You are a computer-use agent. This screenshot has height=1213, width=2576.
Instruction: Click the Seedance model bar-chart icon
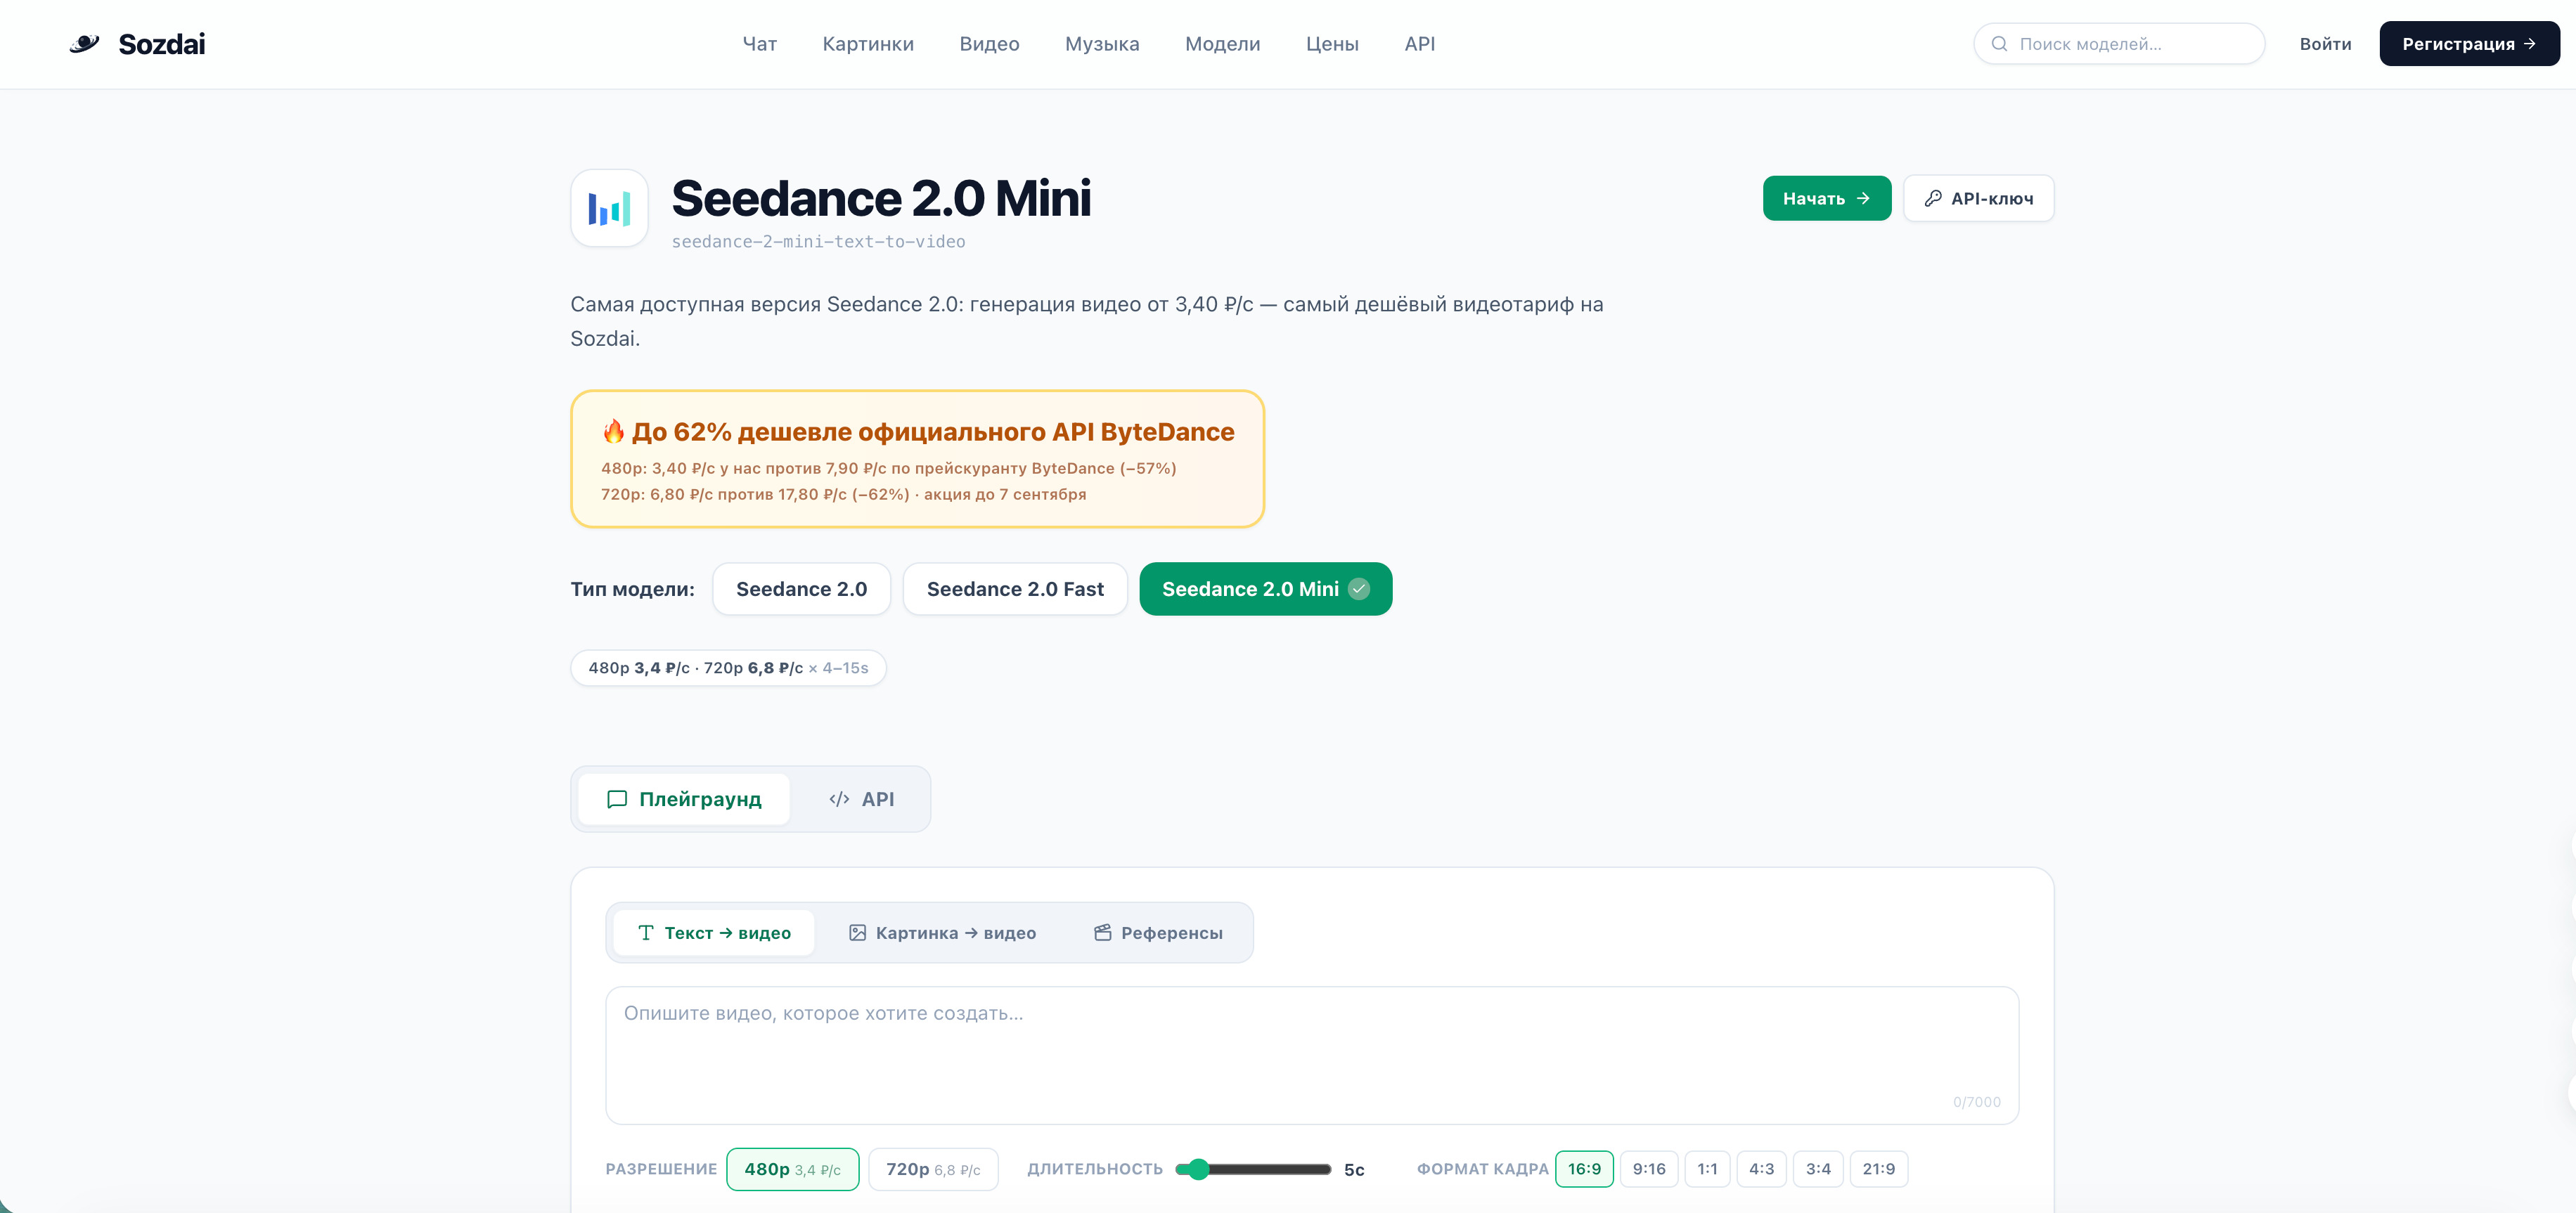609,208
